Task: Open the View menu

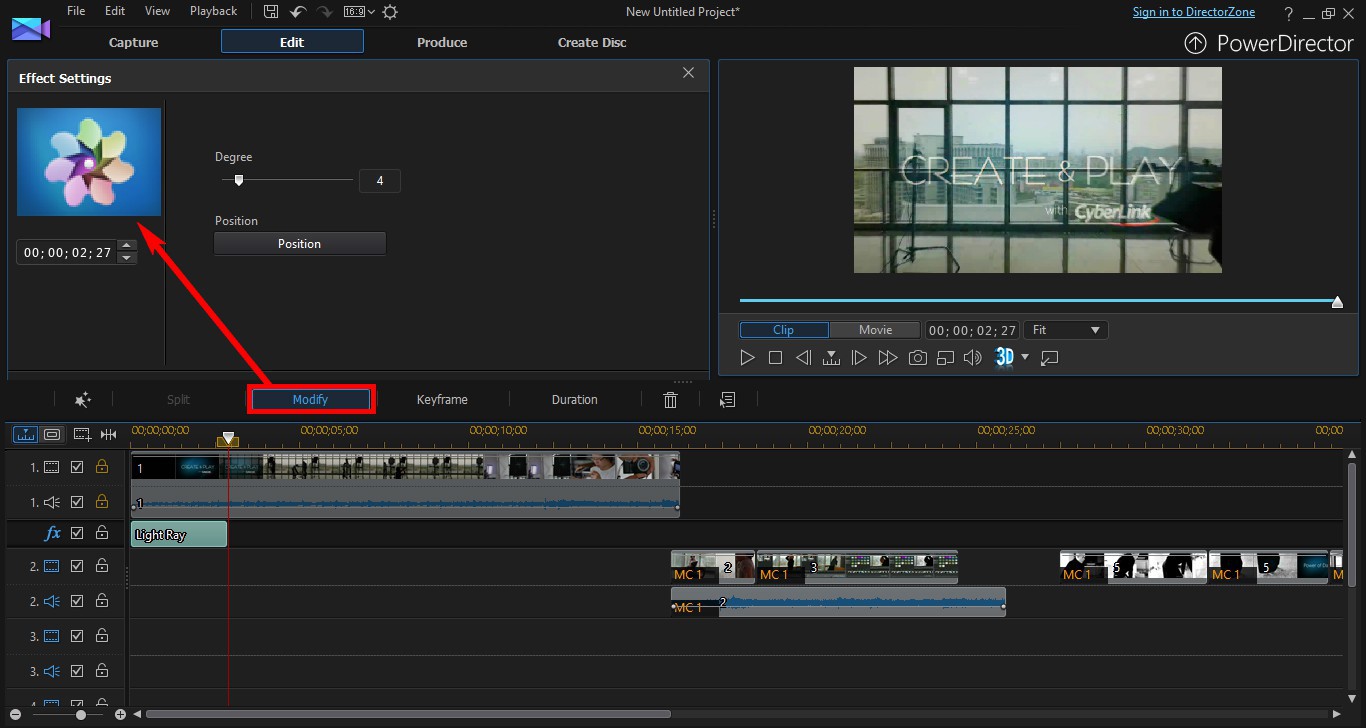Action: coord(157,11)
